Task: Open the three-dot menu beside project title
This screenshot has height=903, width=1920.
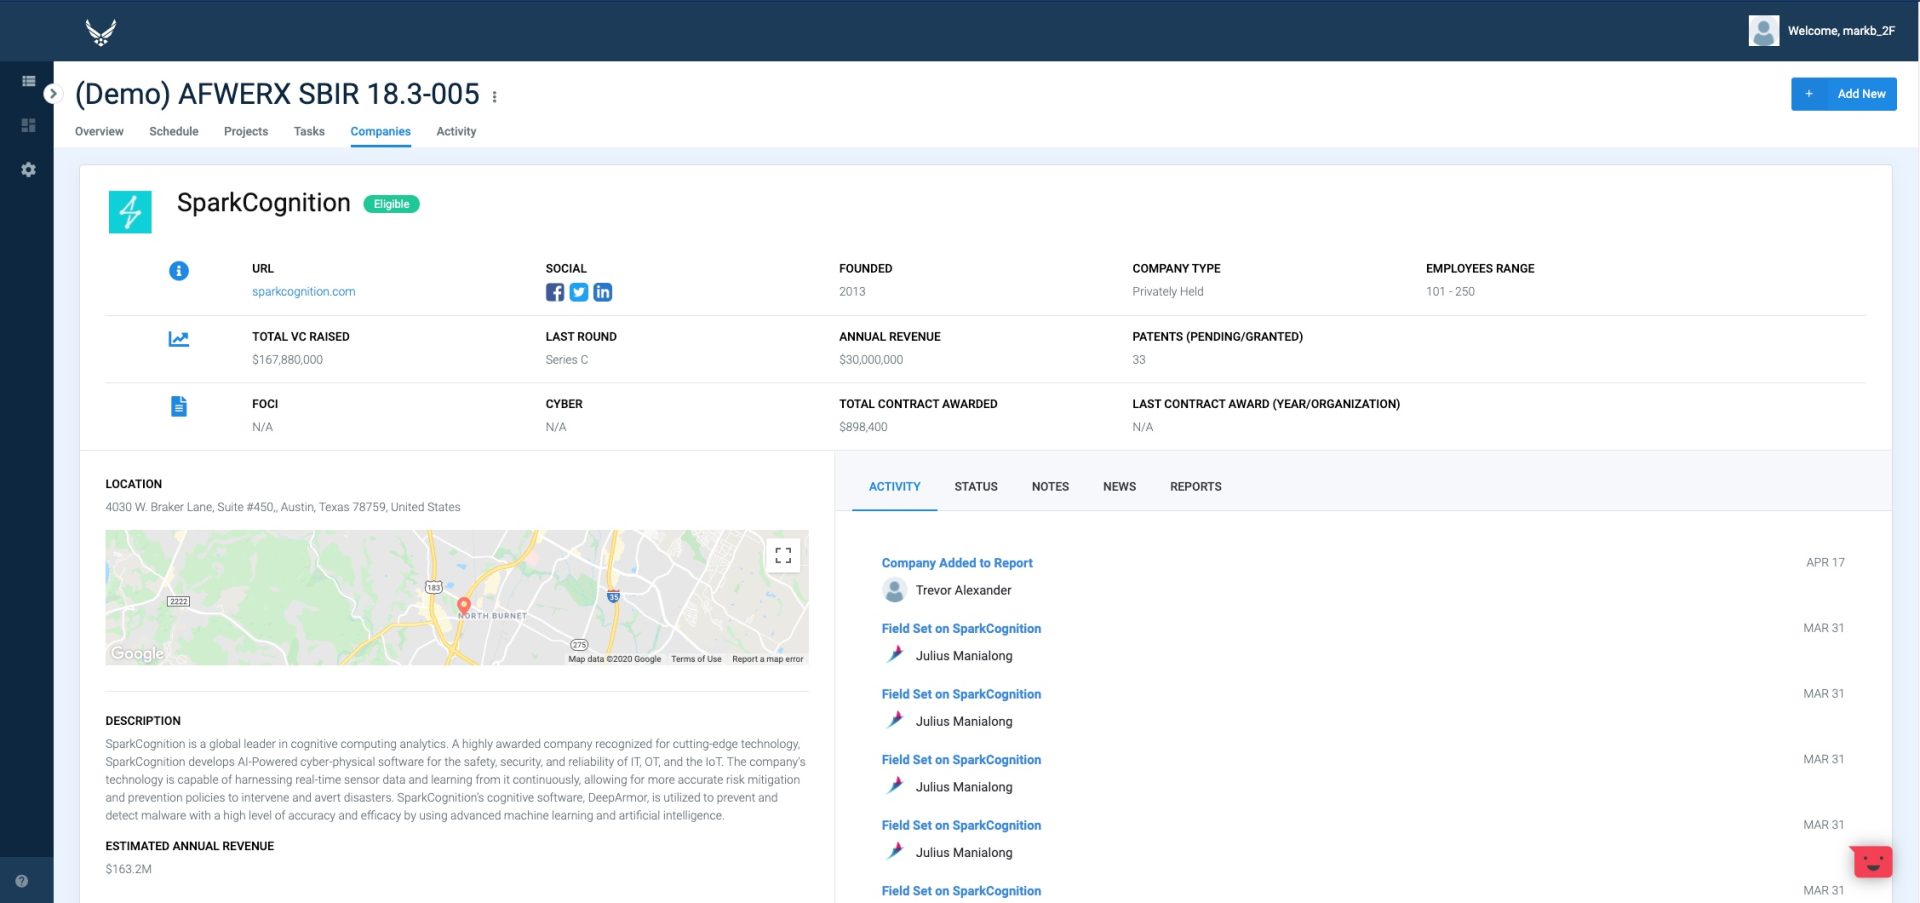Action: 495,97
